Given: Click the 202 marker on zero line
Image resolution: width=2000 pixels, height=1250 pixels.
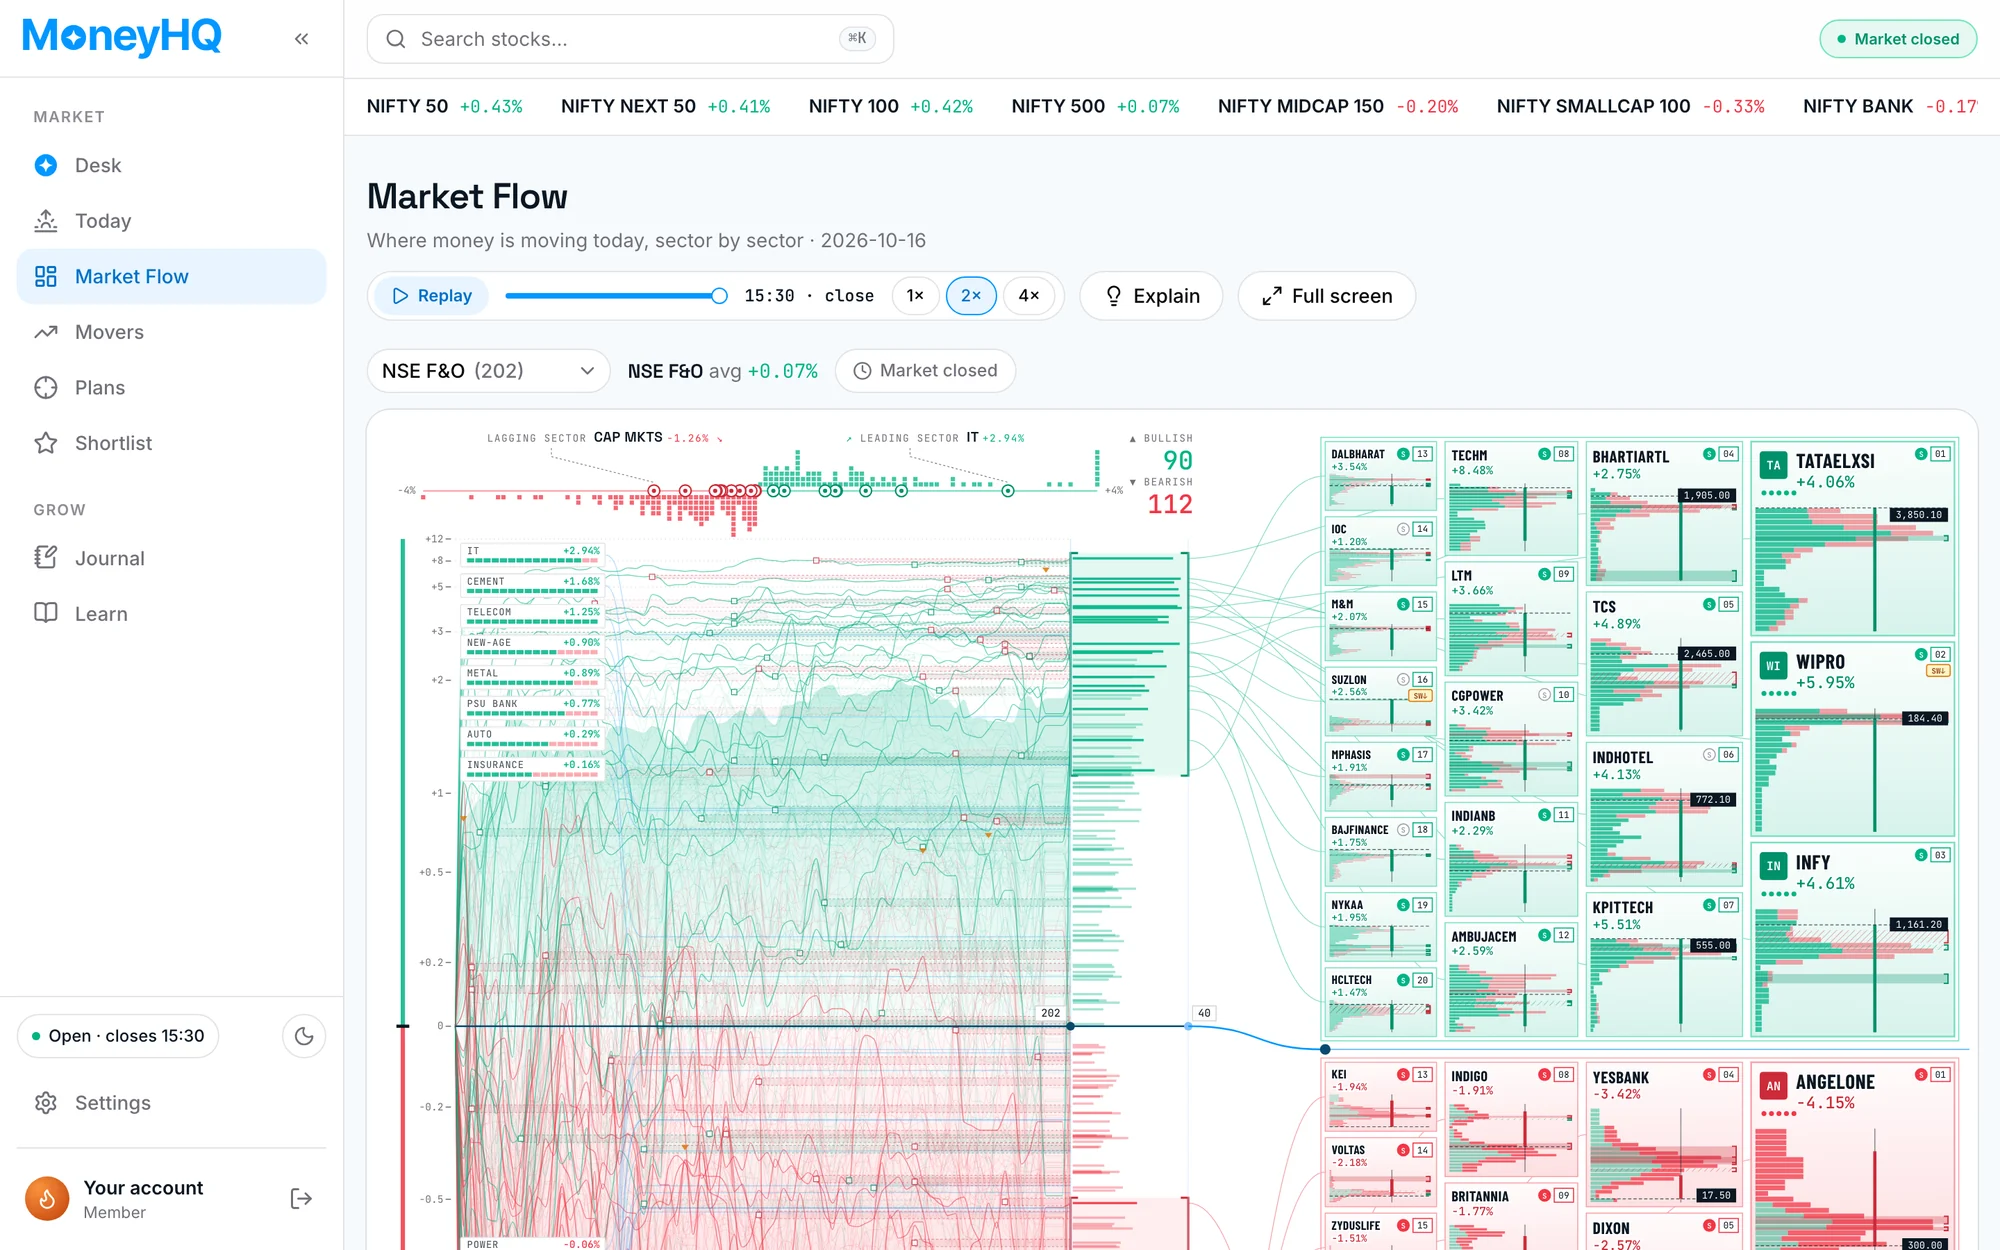Looking at the screenshot, I should [1050, 1013].
